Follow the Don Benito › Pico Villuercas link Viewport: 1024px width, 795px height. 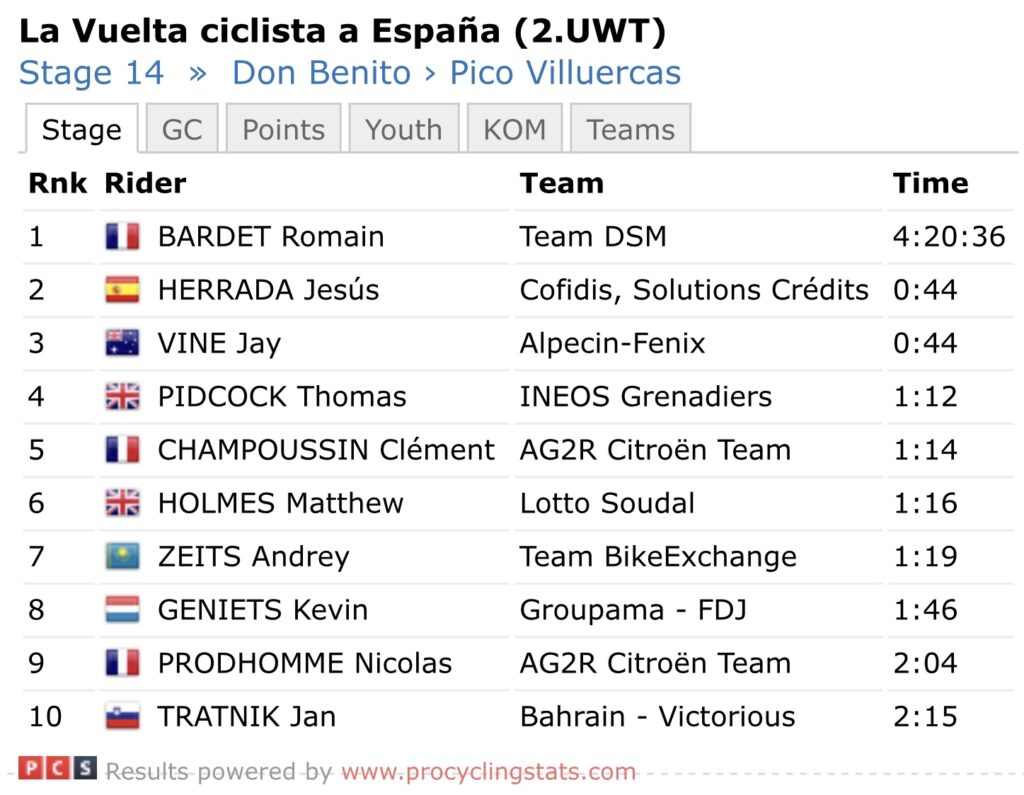[x=456, y=73]
